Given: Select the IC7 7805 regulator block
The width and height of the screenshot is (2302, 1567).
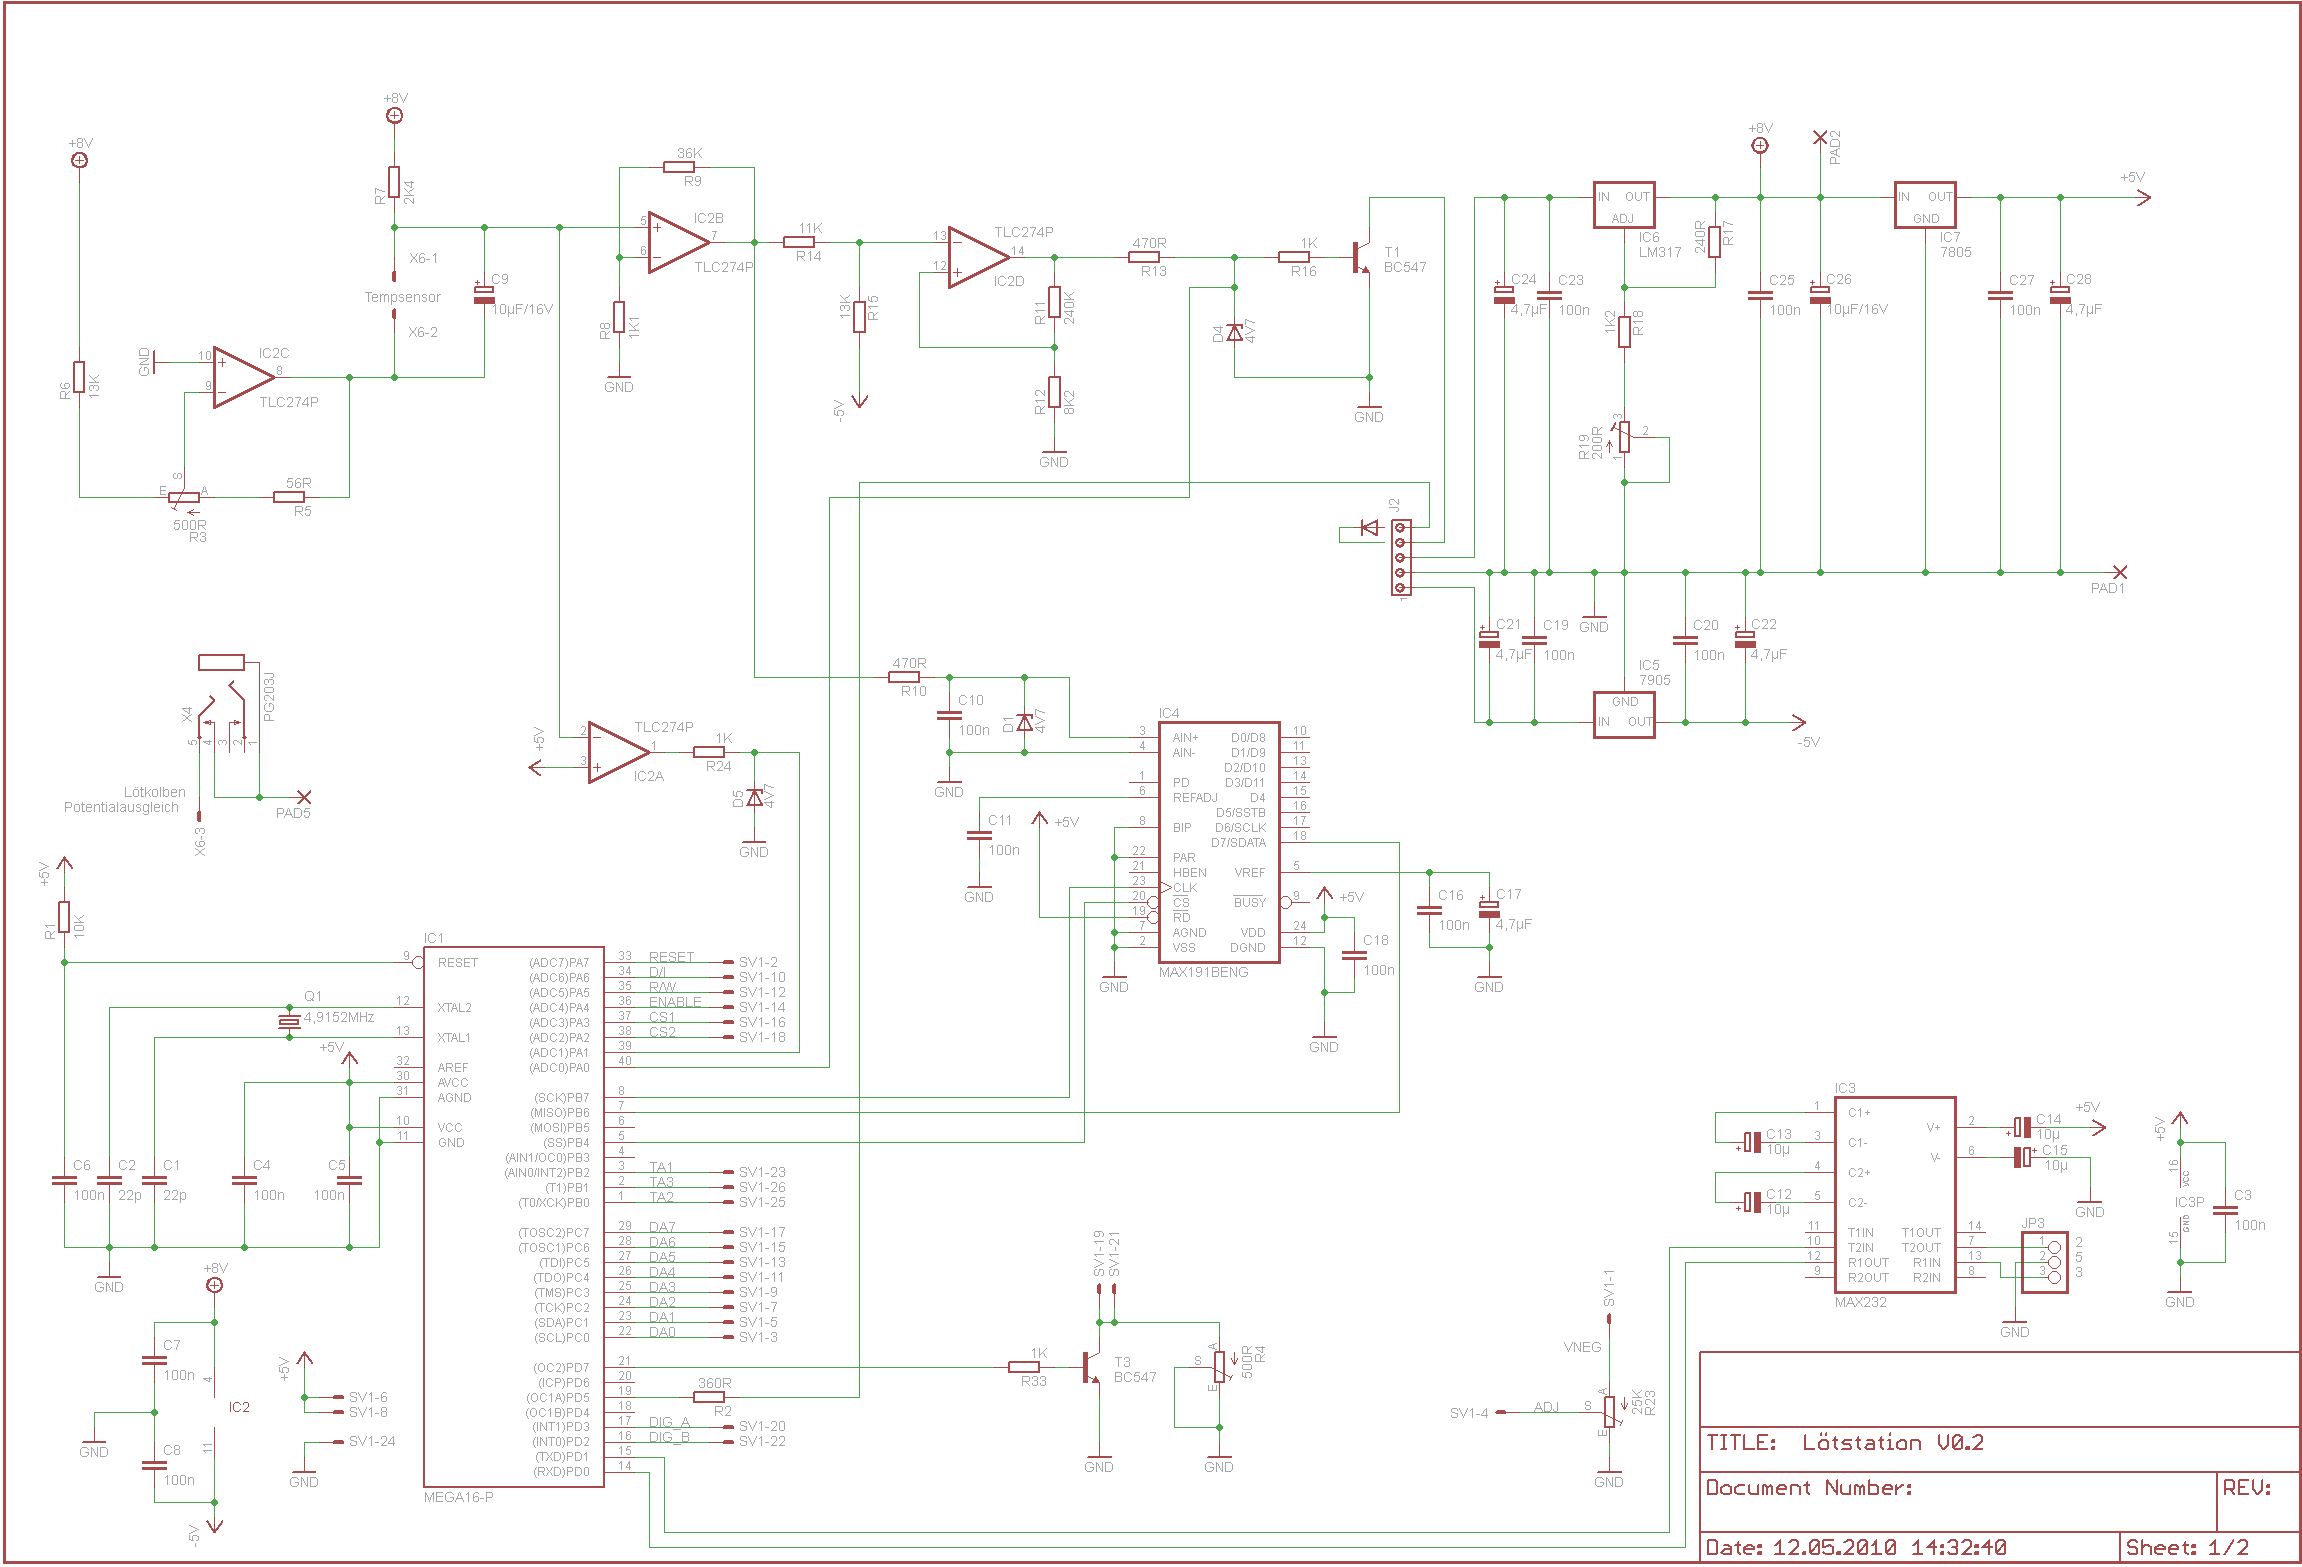Looking at the screenshot, I should (x=1925, y=205).
